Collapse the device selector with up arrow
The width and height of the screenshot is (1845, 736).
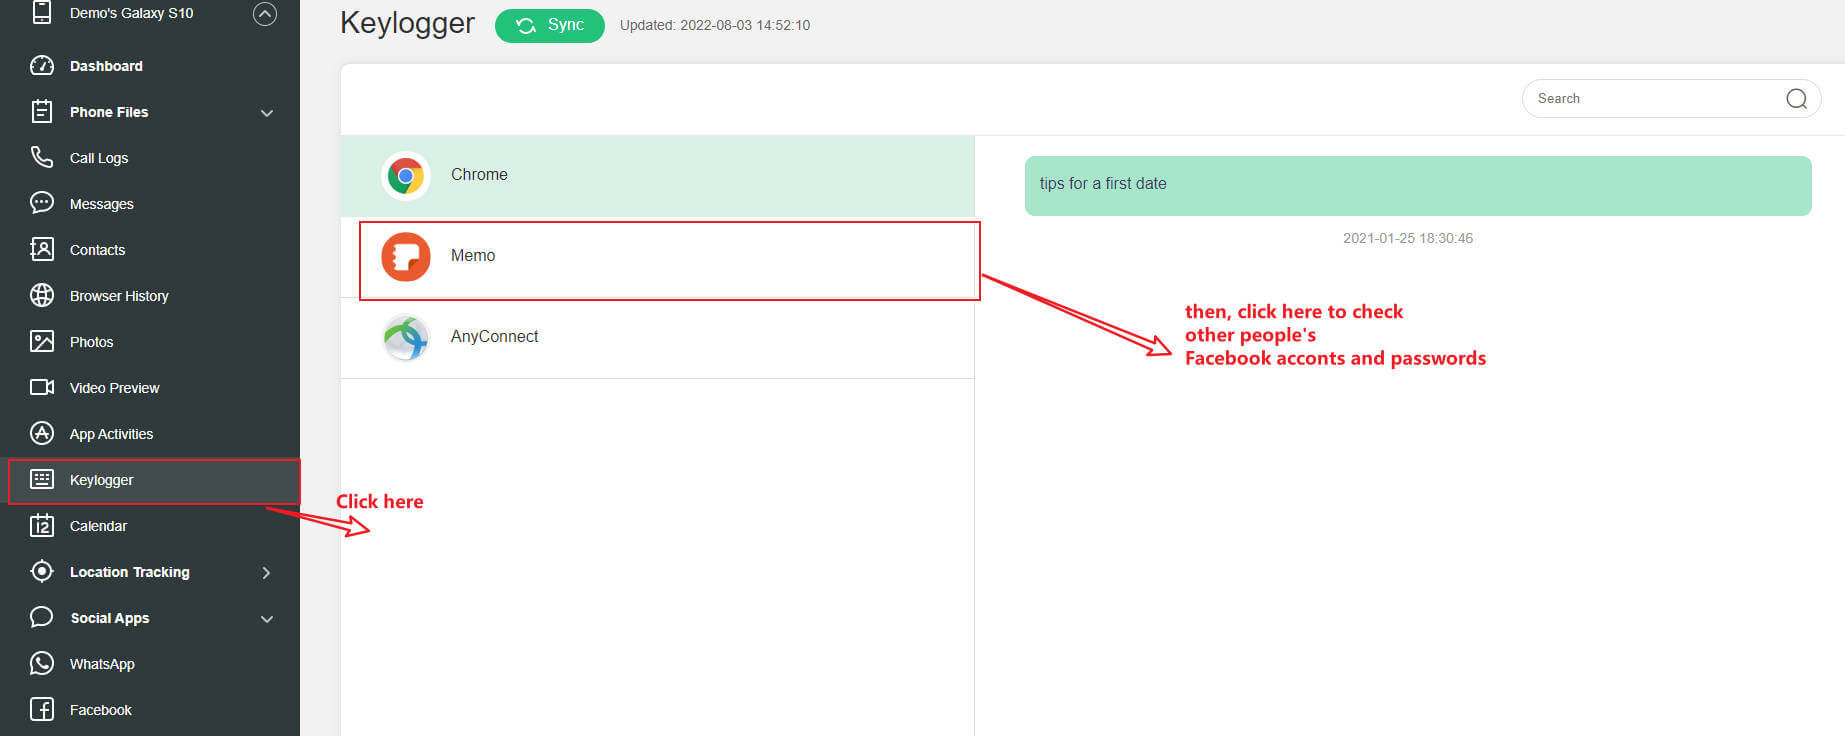[x=265, y=13]
